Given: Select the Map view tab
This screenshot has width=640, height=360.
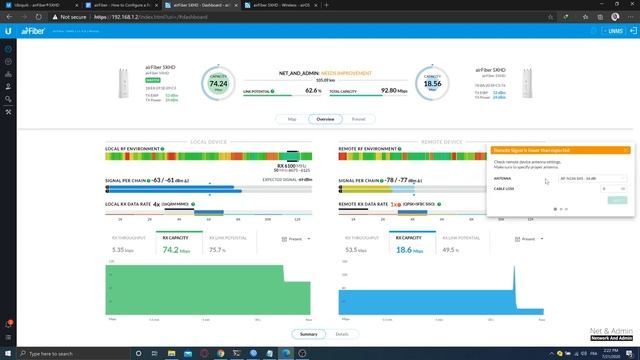Looking at the screenshot, I should pyautogui.click(x=292, y=119).
